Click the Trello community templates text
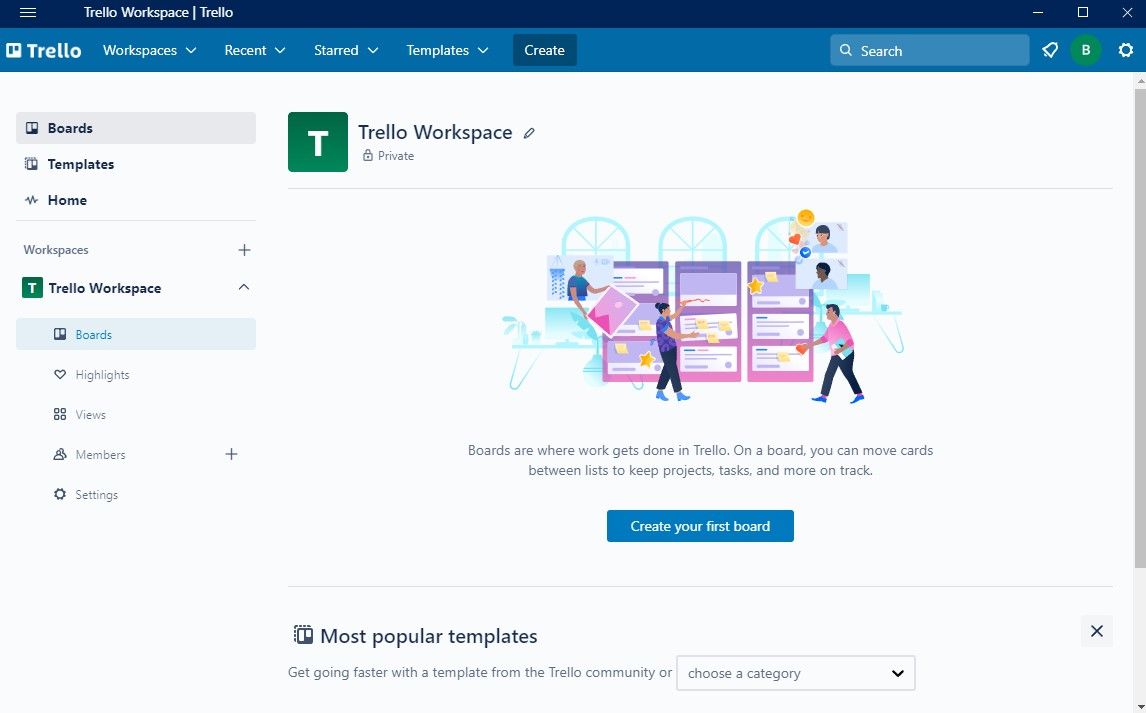Viewport: 1146px width, 713px height. coord(480,672)
